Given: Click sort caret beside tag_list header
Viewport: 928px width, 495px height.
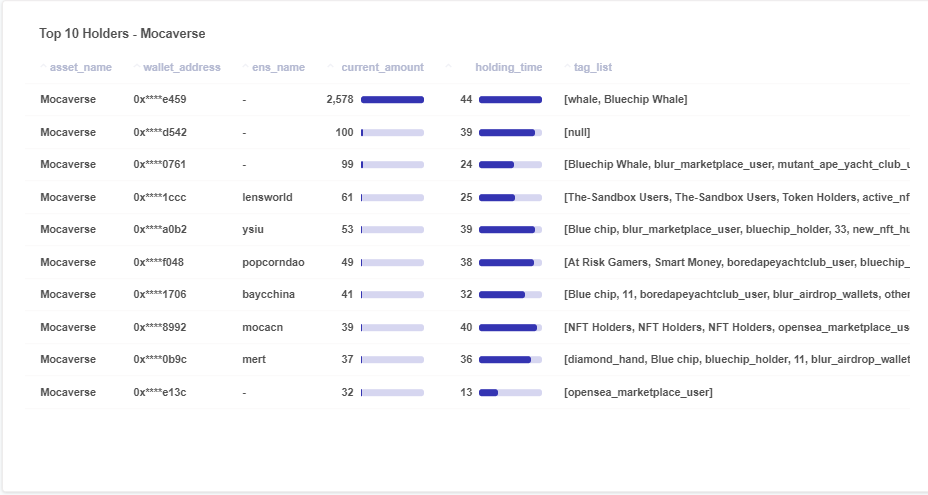Looking at the screenshot, I should [568, 66].
